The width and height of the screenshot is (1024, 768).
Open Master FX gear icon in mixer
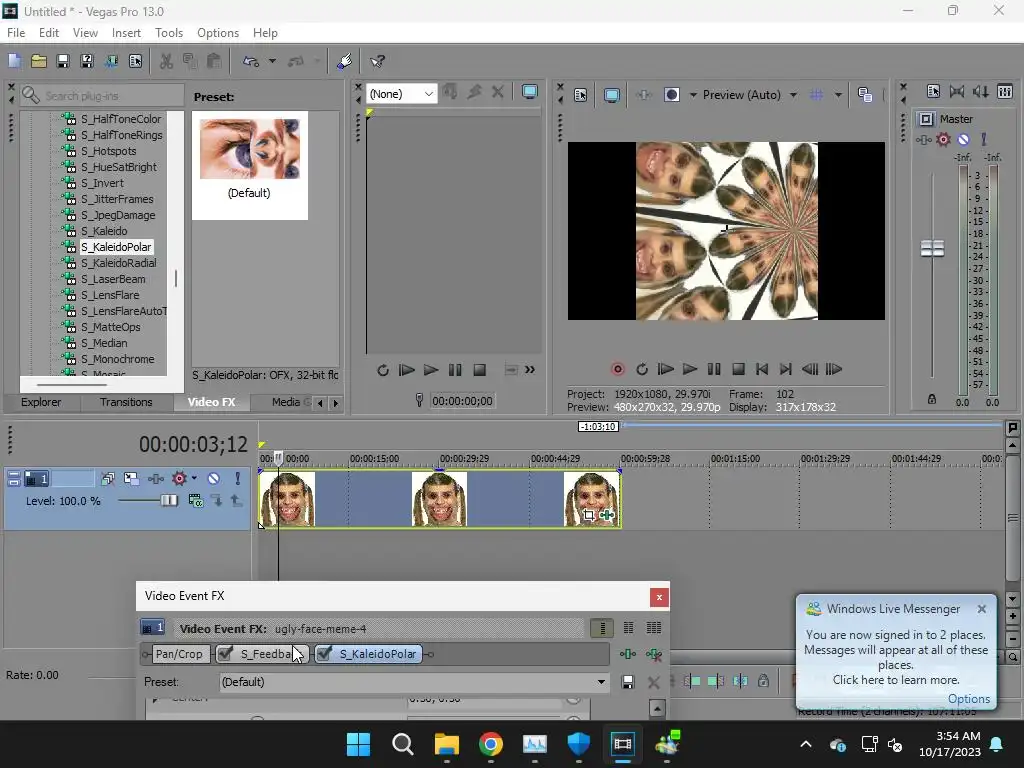click(943, 139)
